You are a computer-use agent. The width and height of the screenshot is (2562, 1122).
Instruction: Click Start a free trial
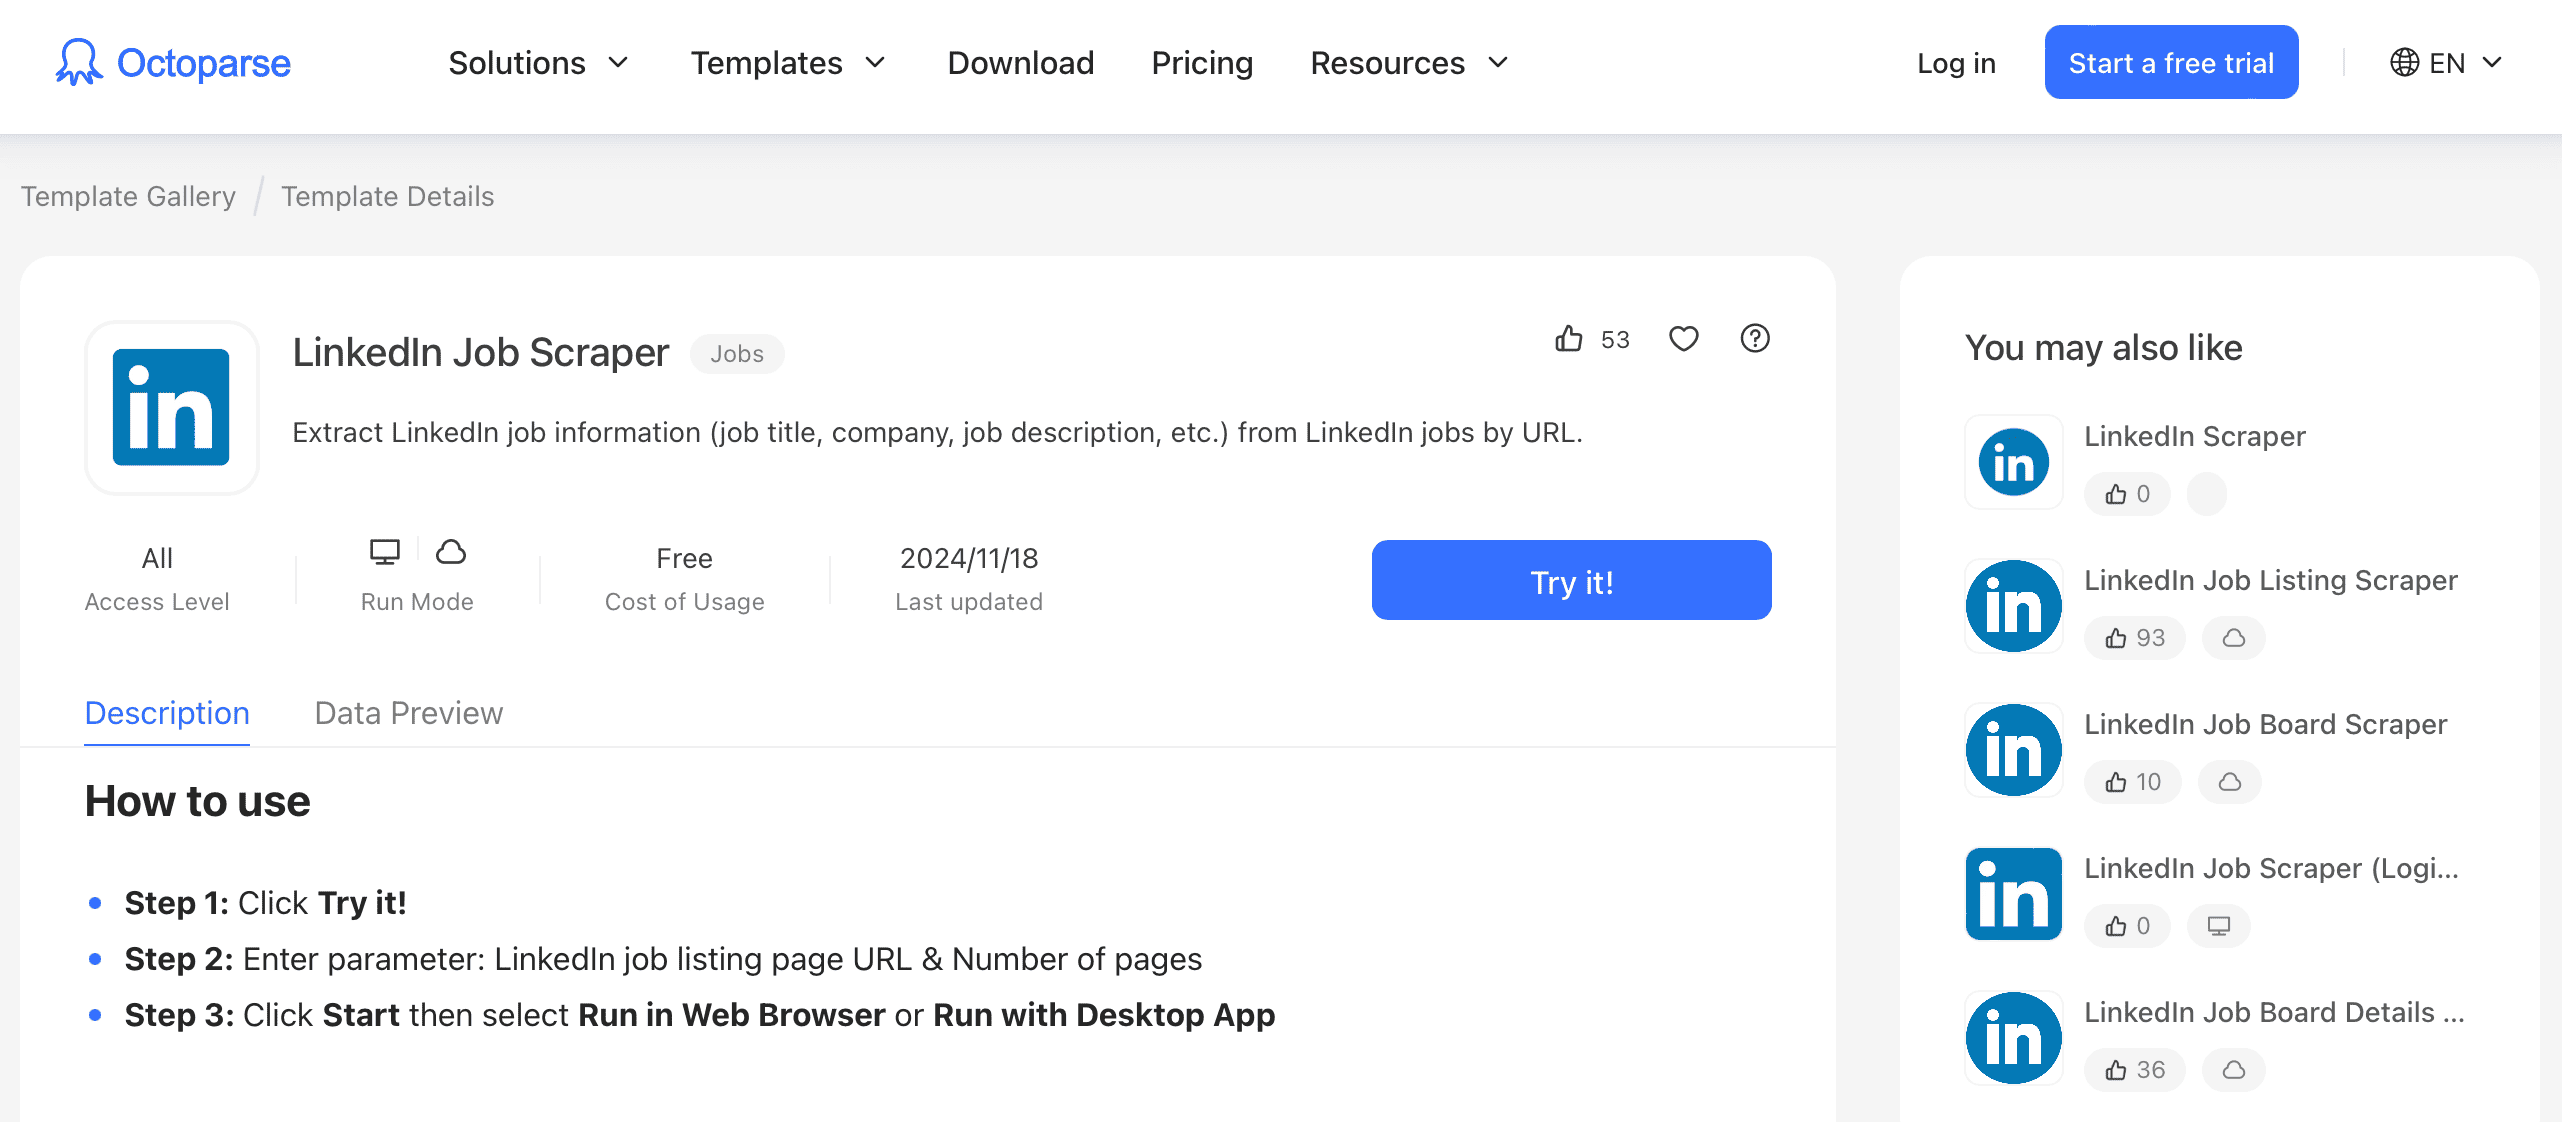tap(2171, 61)
